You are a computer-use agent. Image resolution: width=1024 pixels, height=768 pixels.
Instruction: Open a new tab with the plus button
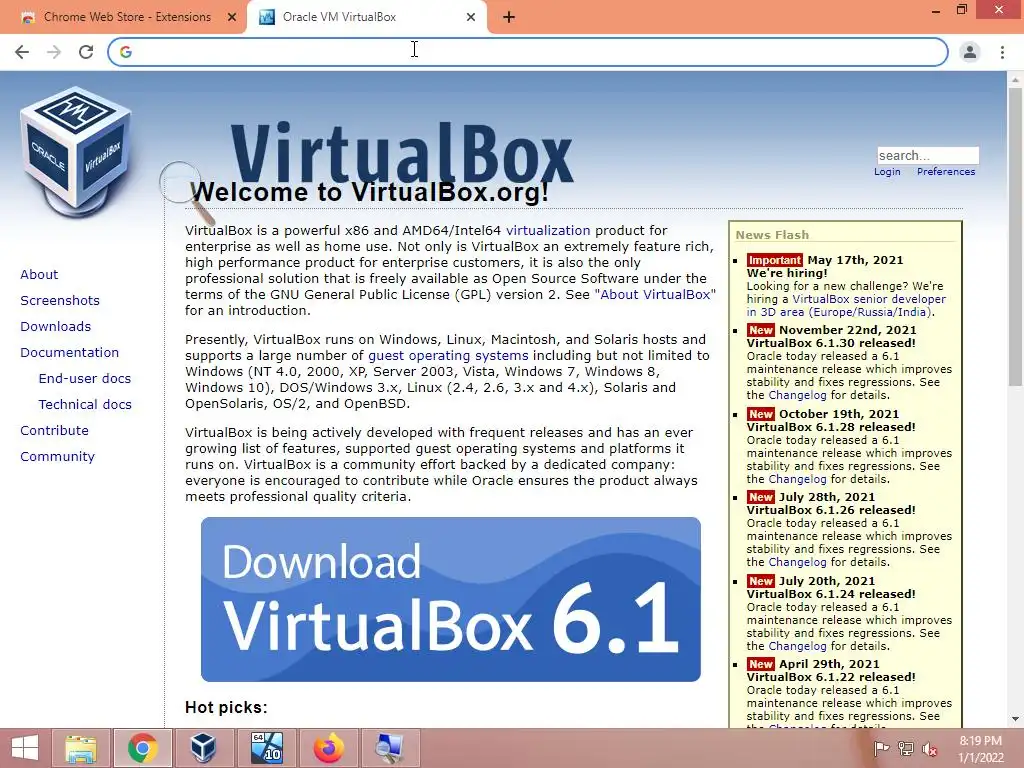point(509,18)
